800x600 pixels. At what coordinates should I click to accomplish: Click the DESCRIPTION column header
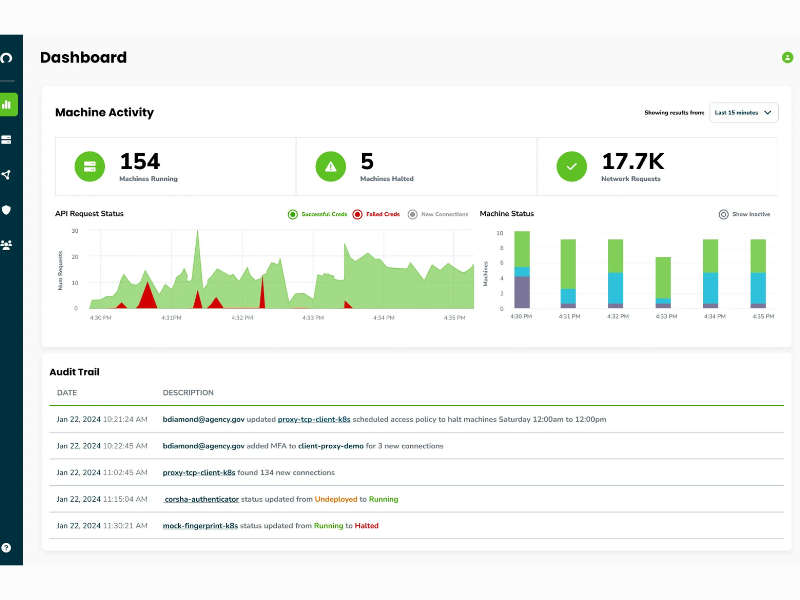coord(188,392)
